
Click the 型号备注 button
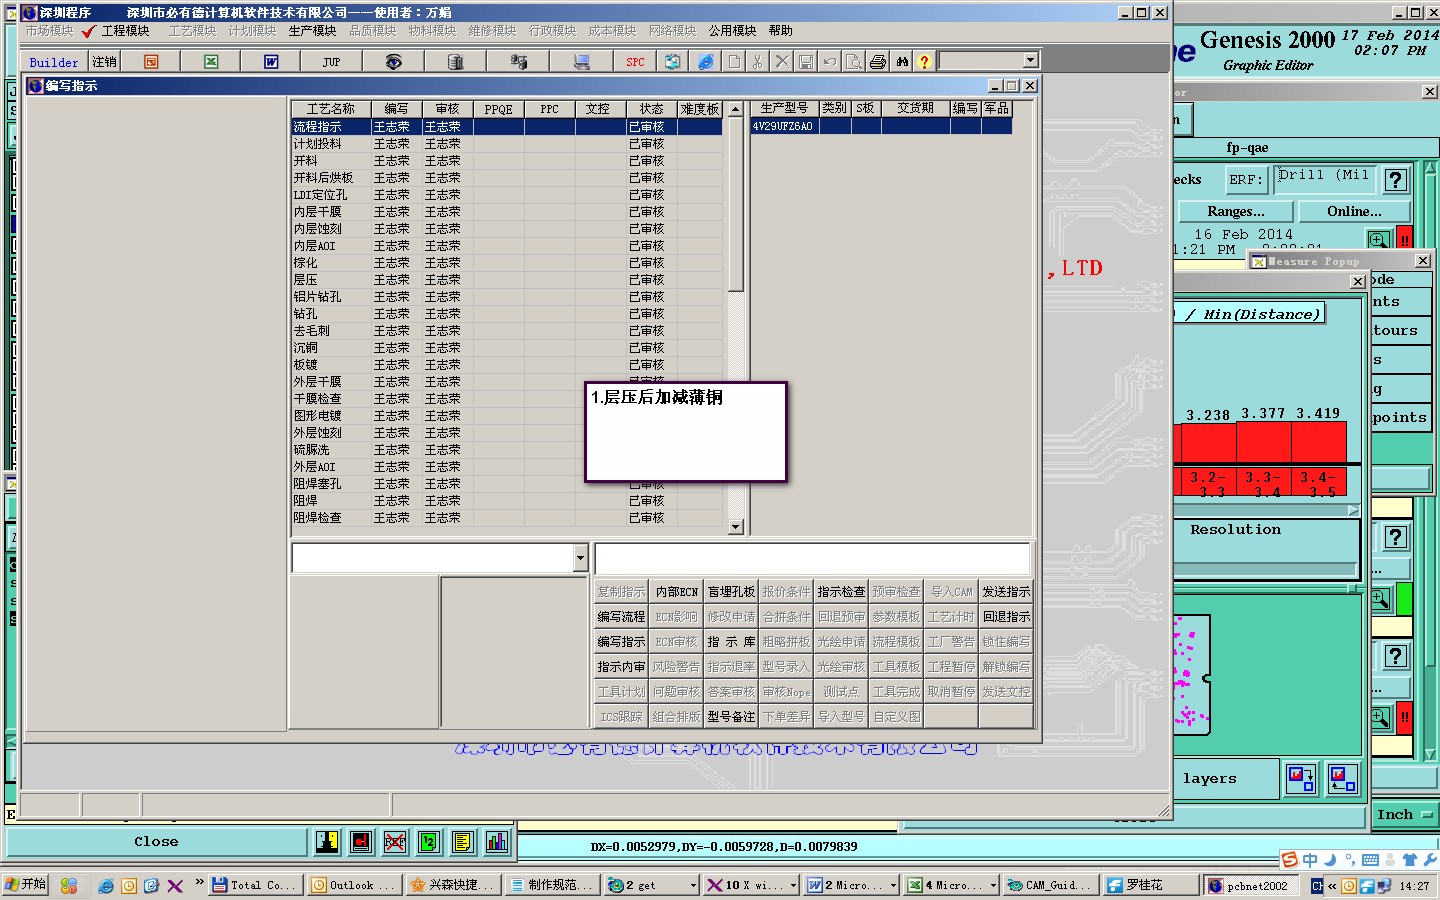point(732,717)
